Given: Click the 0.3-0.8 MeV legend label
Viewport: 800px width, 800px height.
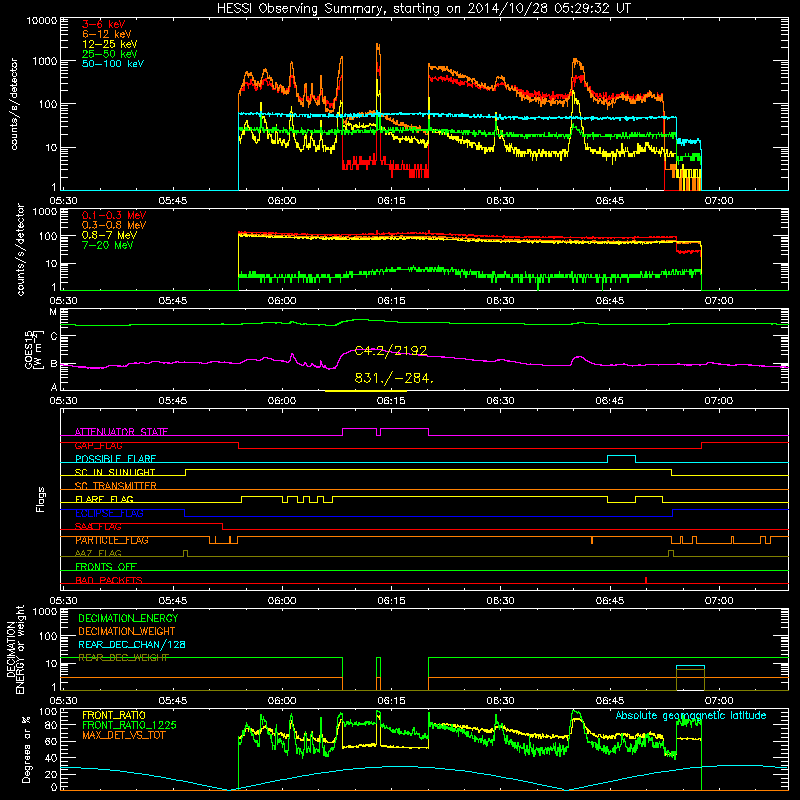Looking at the screenshot, I should (x=114, y=225).
